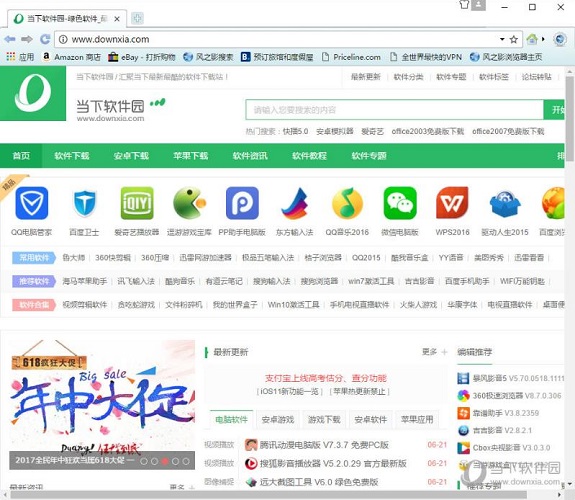This screenshot has height=500, width=575.
Task: Open the user account icon in title bar
Action: tap(479, 5)
